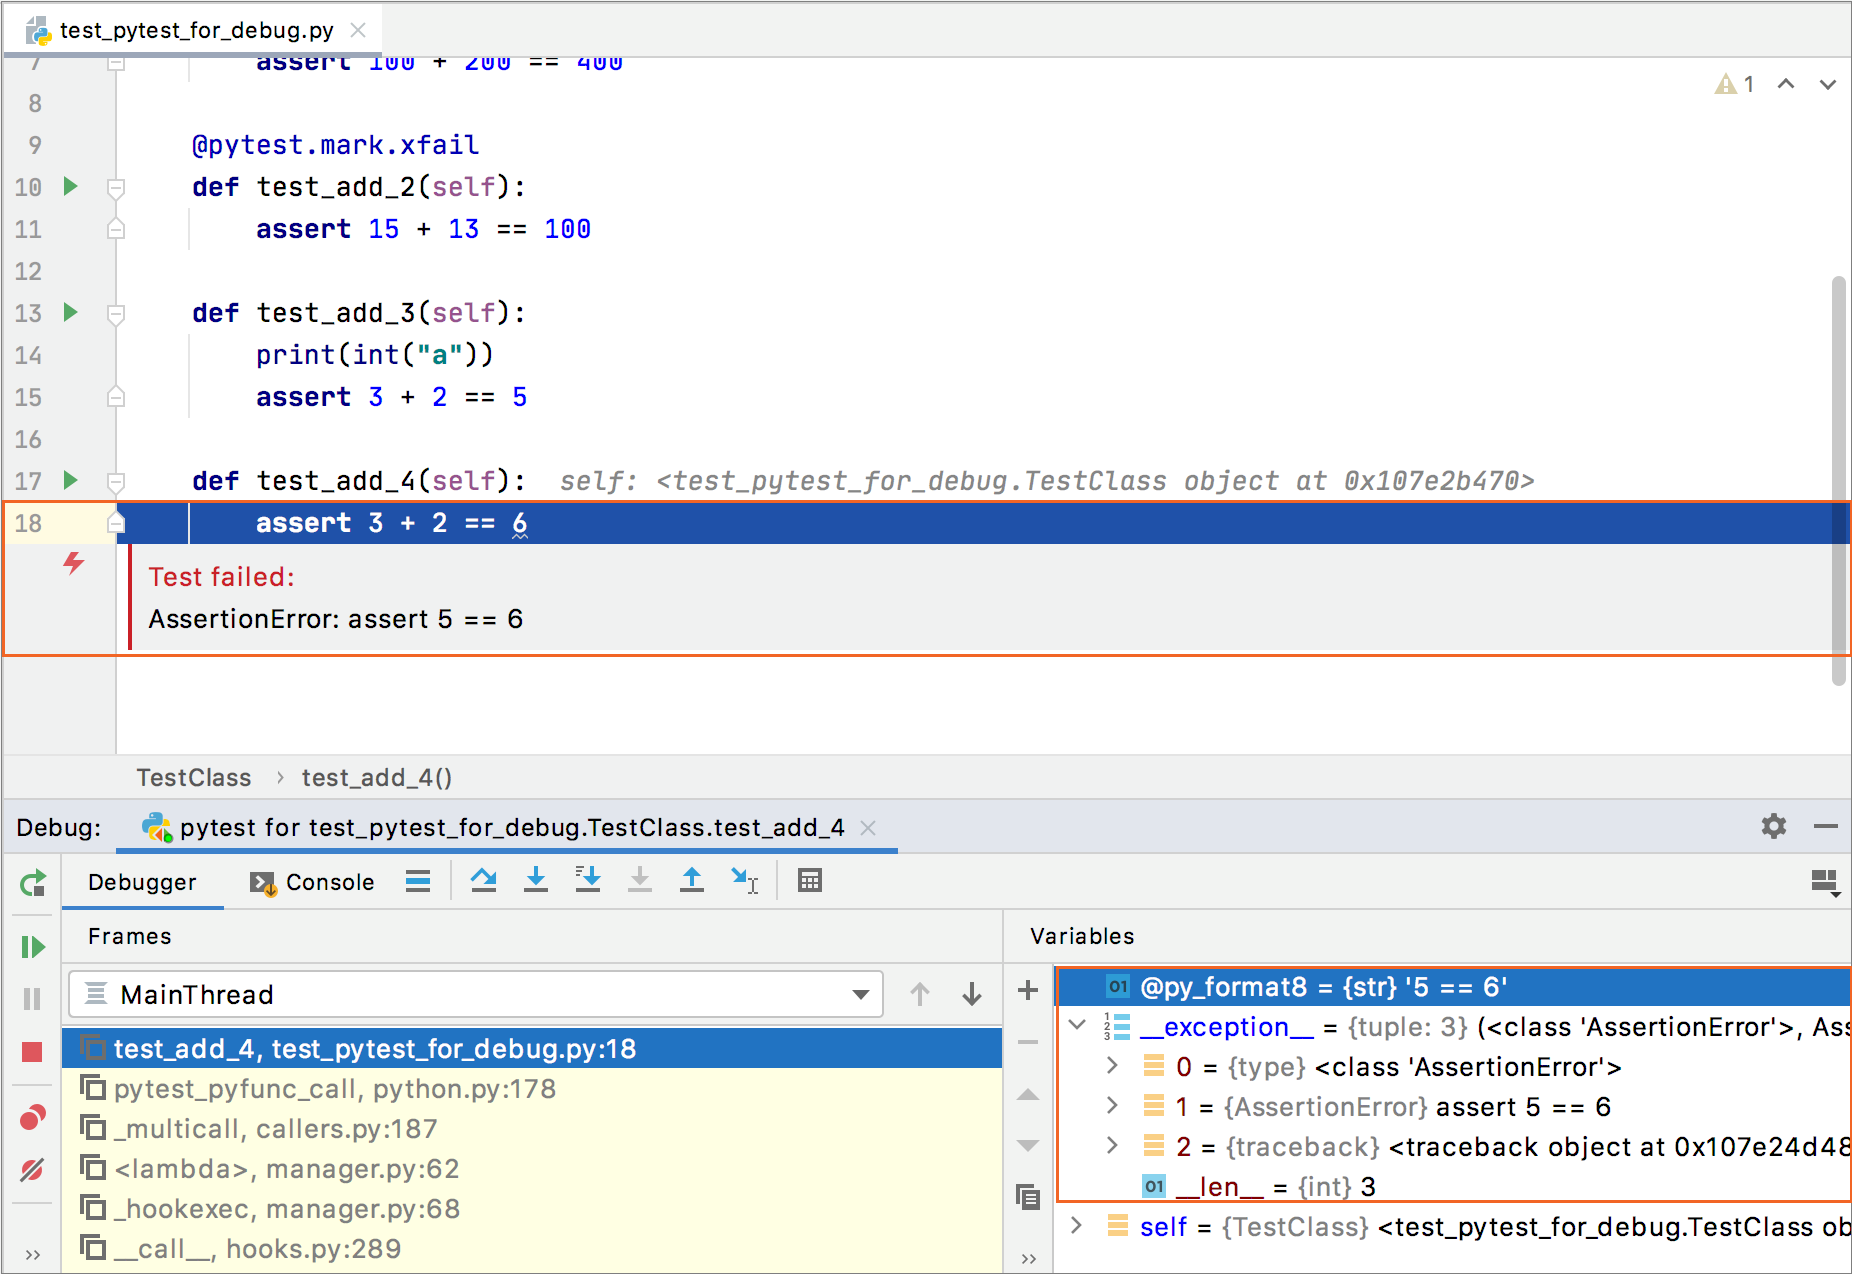Run test_add_3 via its gutter play icon
This screenshot has width=1852, height=1274.
[x=69, y=313]
